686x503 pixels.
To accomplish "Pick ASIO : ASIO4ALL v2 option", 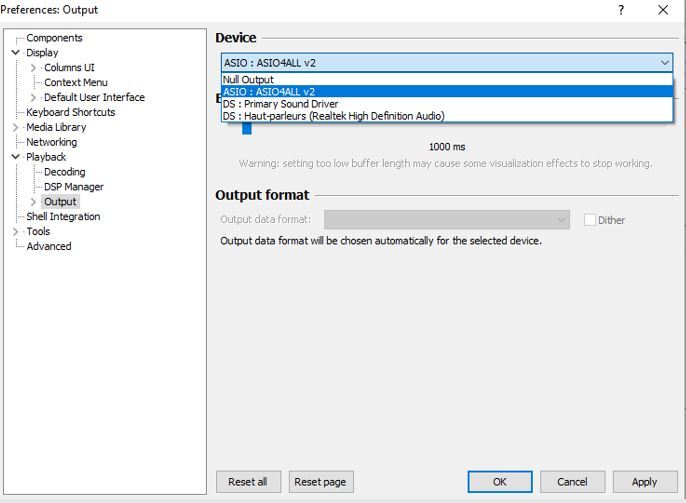I will [x=269, y=92].
